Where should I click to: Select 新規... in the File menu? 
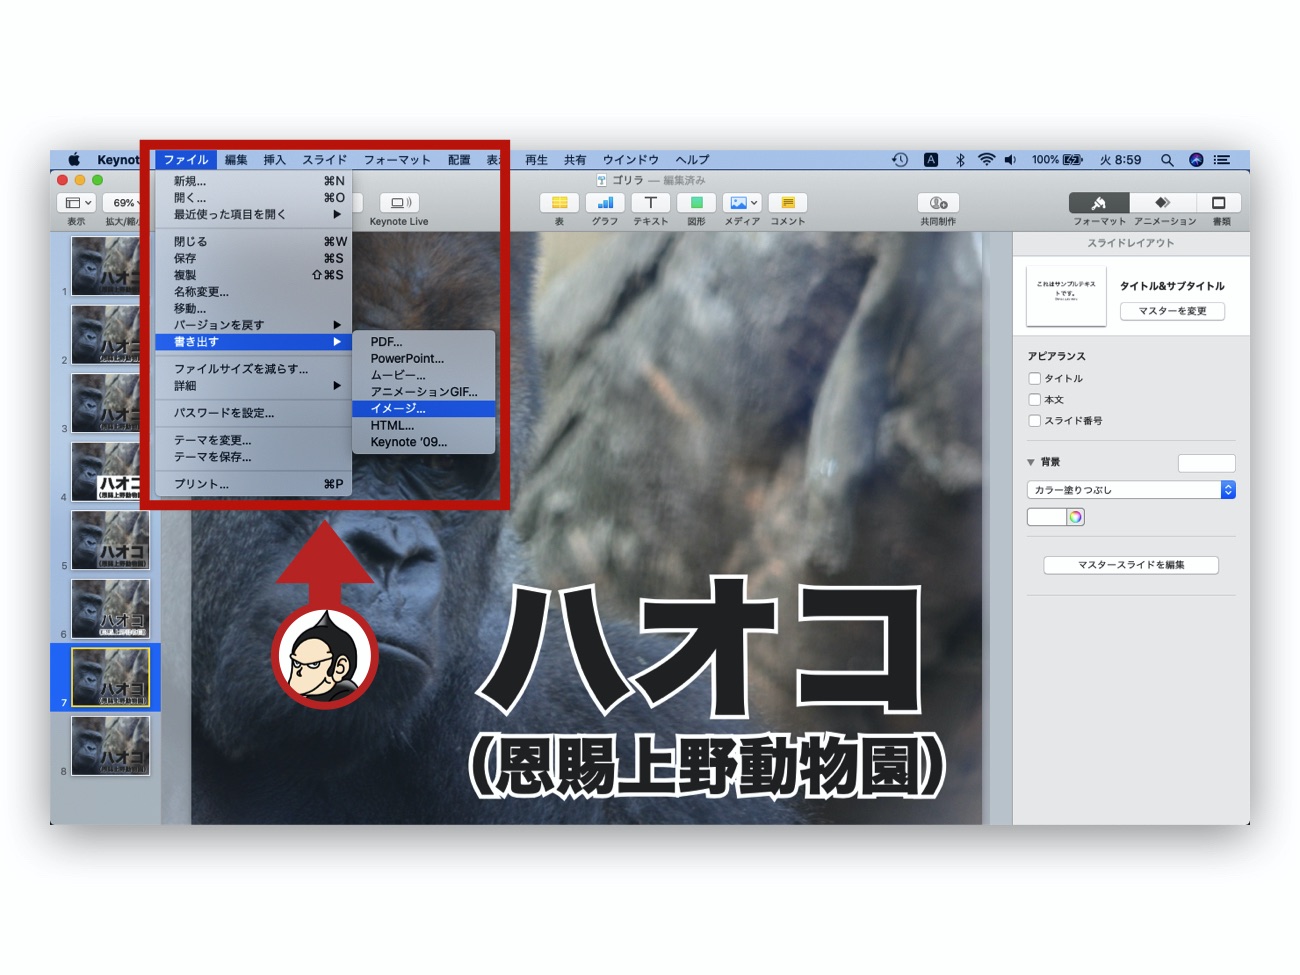[255, 181]
